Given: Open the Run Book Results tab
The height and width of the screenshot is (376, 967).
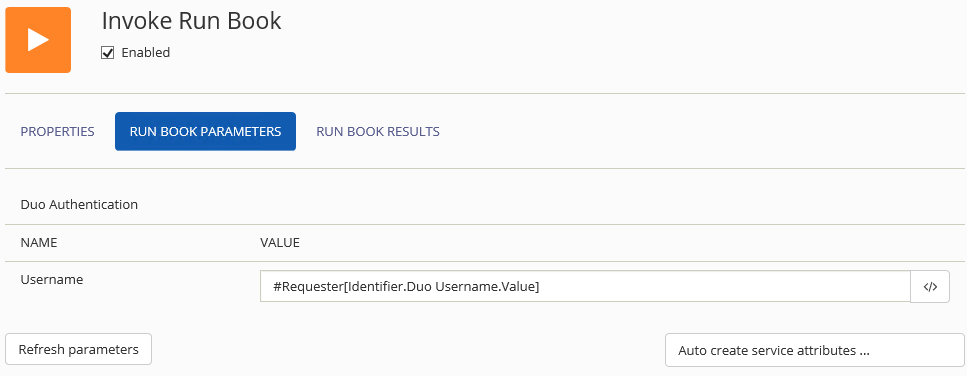Looking at the screenshot, I should [378, 131].
